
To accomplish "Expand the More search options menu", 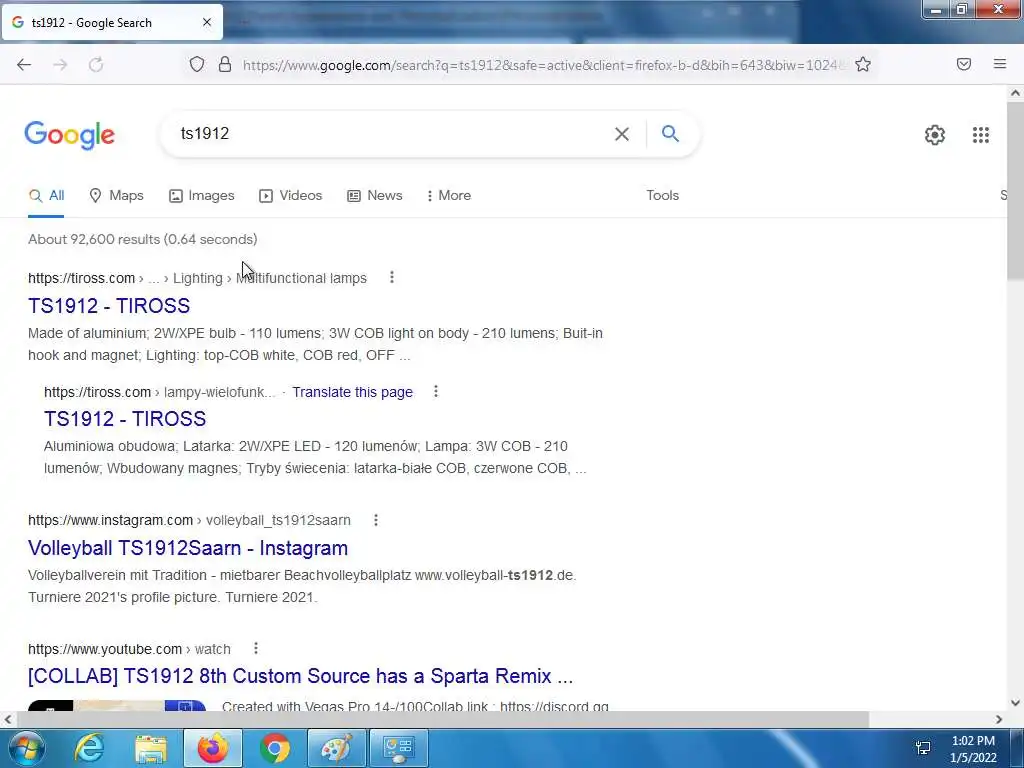I will tap(449, 196).
